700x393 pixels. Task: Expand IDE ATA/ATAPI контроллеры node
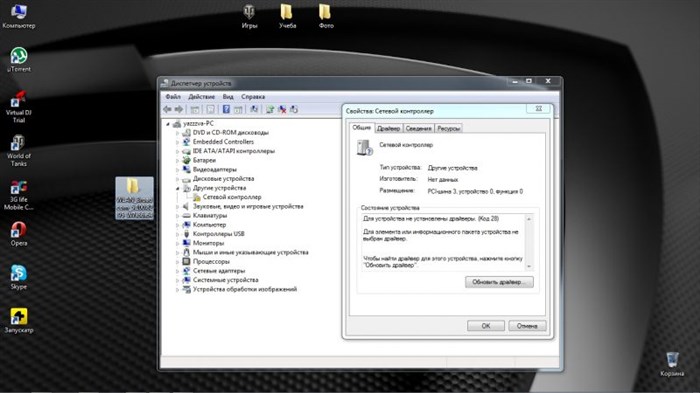[x=178, y=151]
